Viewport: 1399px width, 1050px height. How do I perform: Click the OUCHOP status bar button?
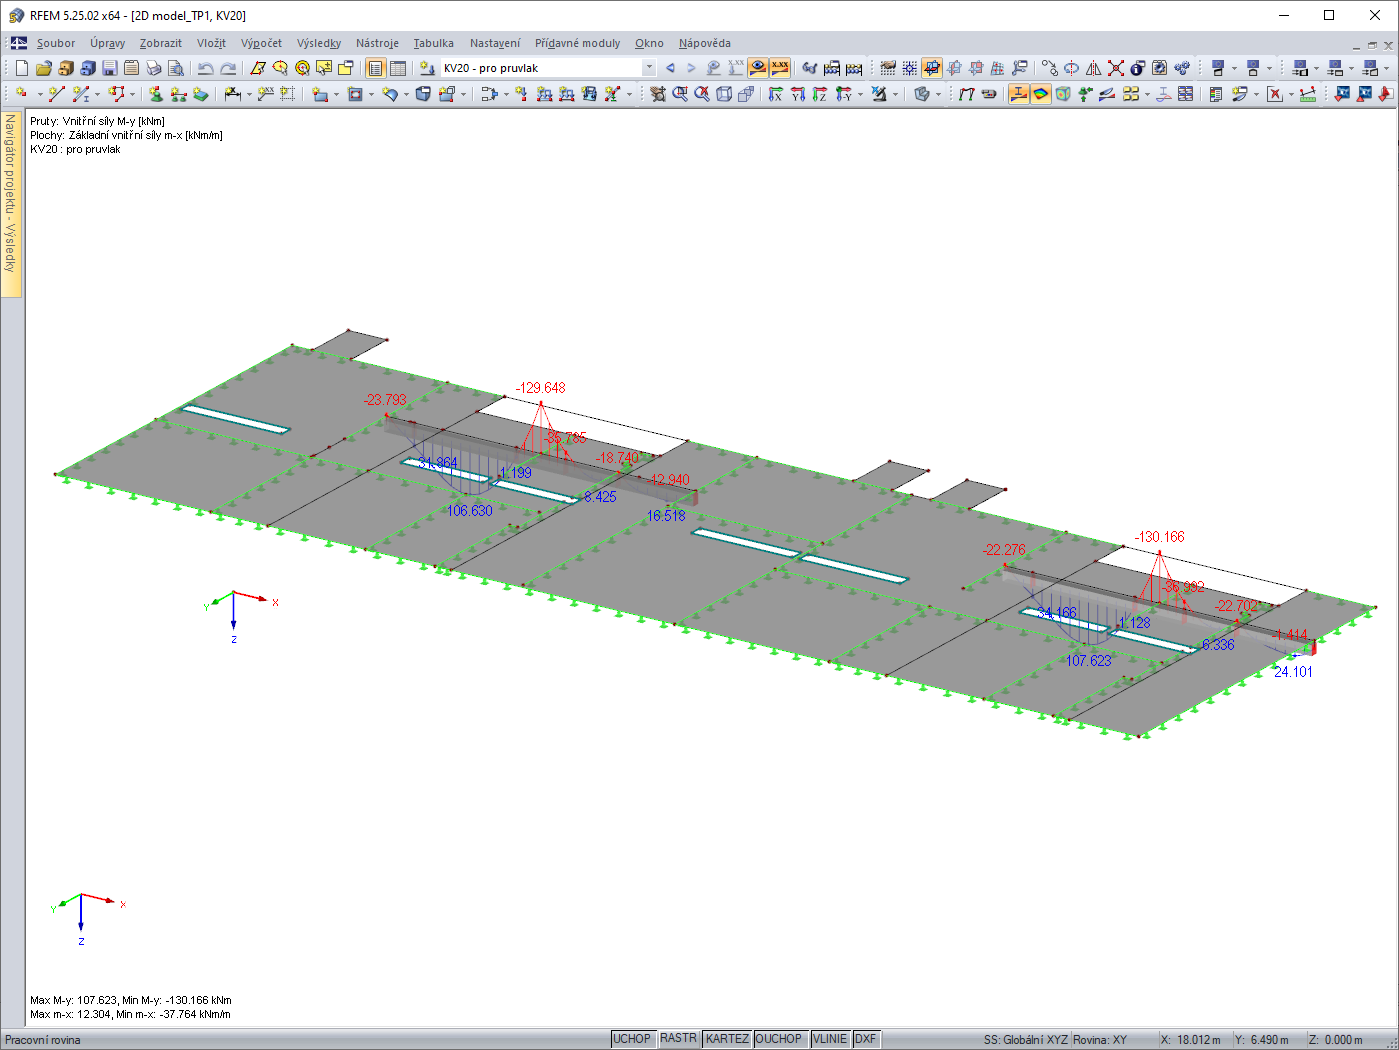[779, 1039]
